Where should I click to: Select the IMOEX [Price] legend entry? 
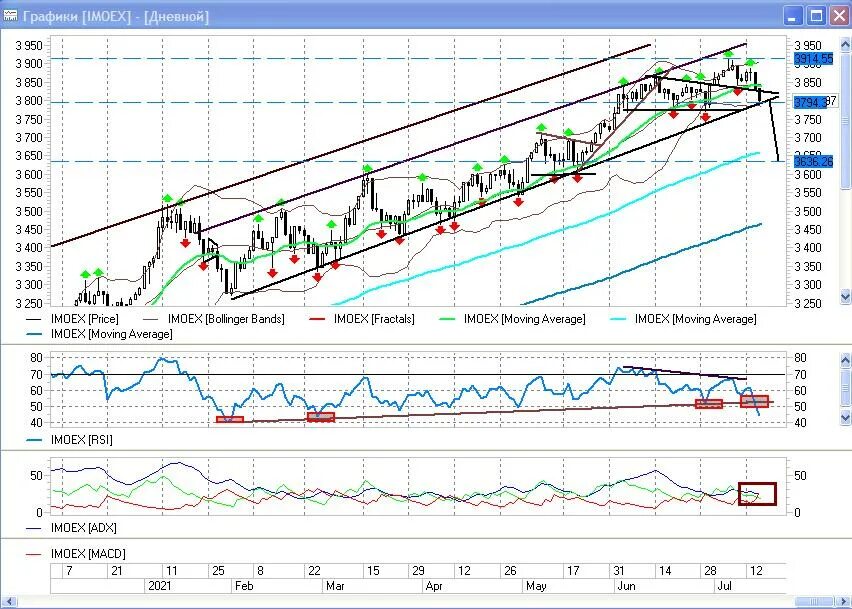[73, 319]
